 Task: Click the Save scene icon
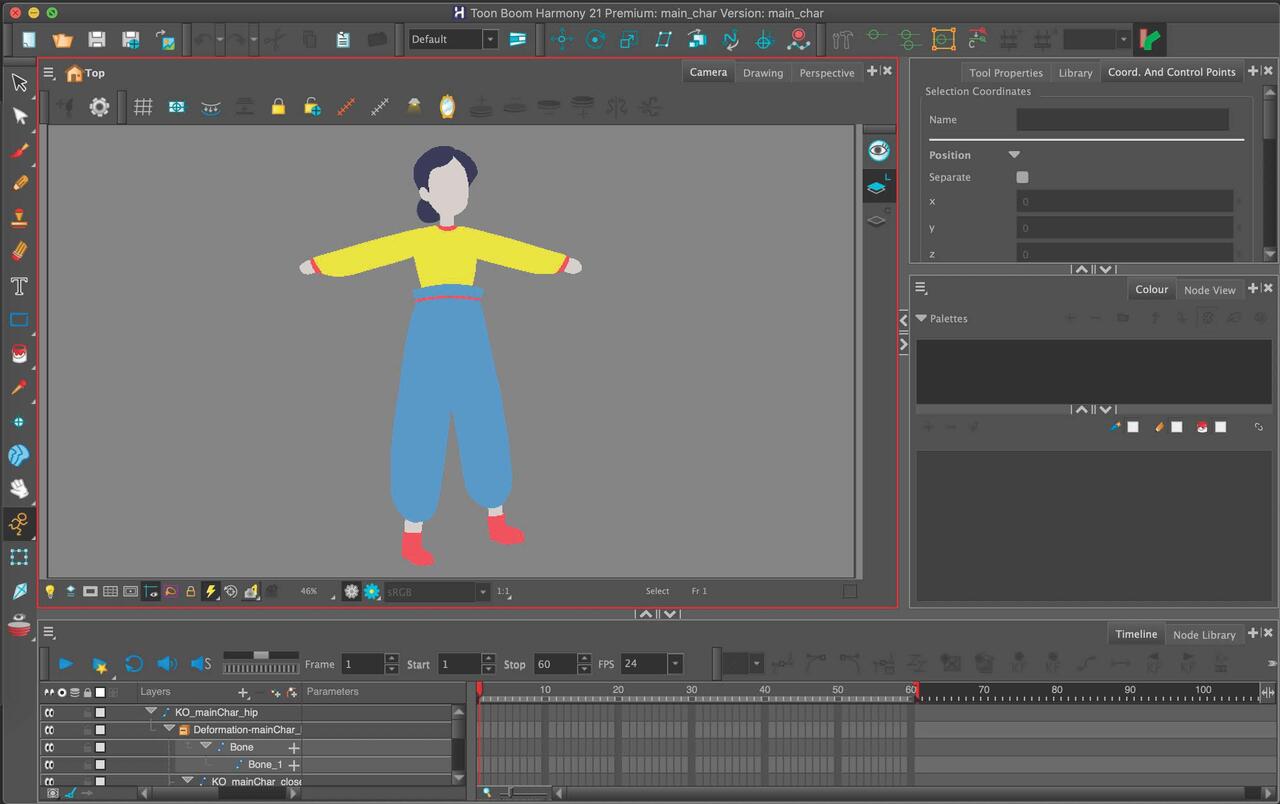pos(96,40)
